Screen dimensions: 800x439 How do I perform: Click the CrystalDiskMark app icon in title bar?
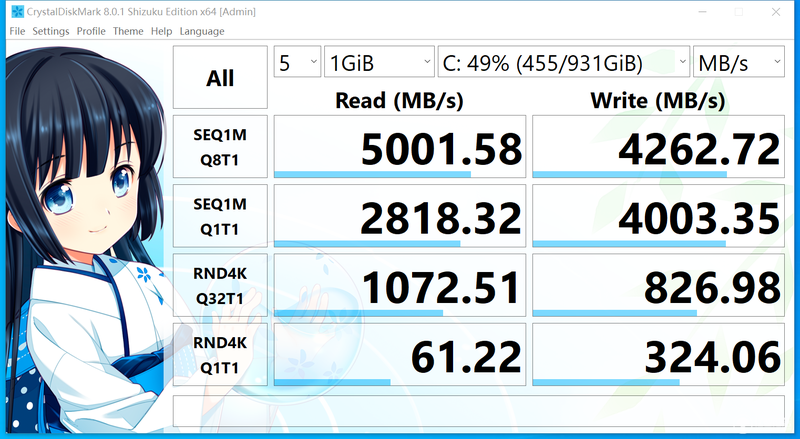point(17,11)
